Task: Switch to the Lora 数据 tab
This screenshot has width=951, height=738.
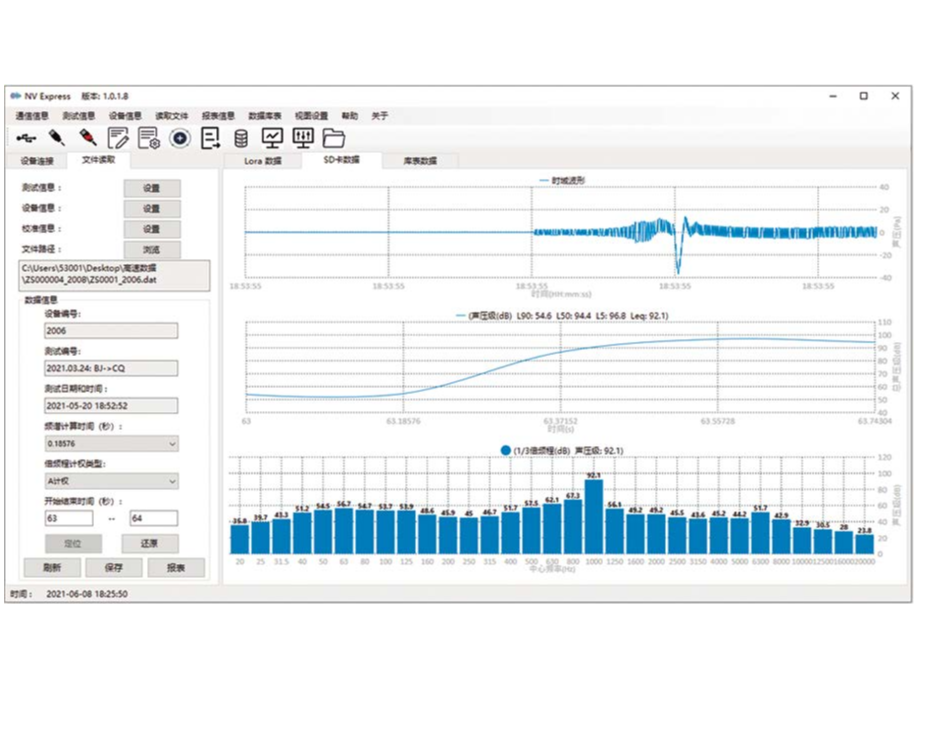Action: (264, 161)
